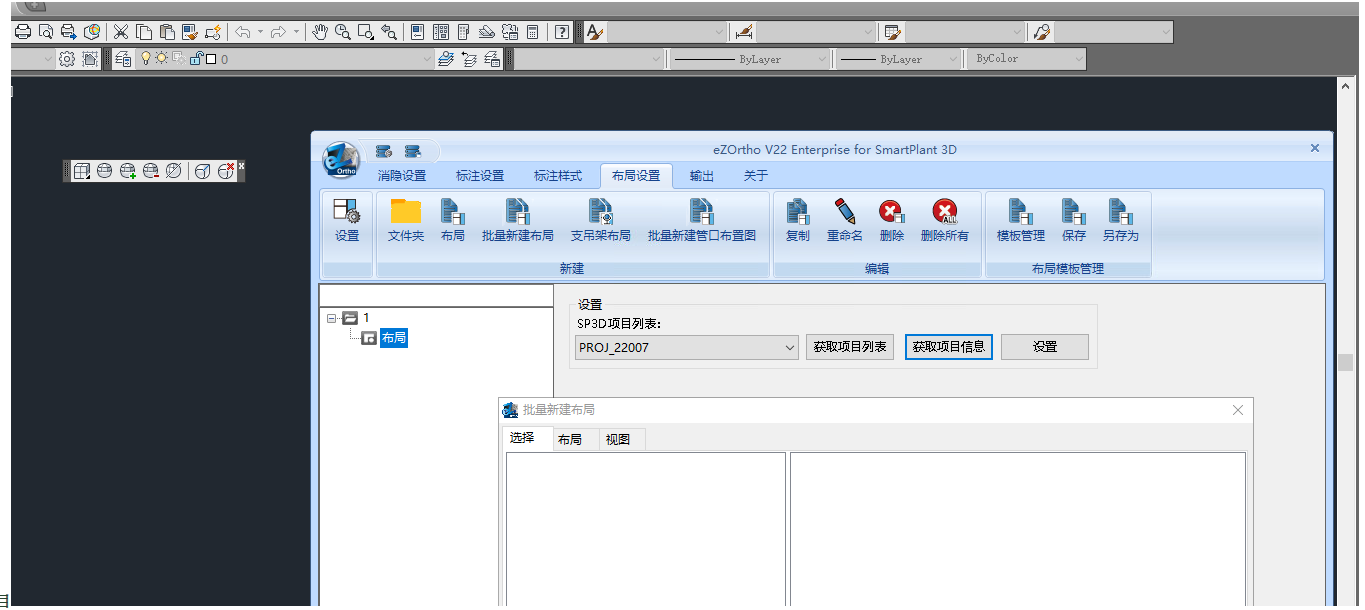Open the lineweight ByLayer dropdown

(x=900, y=59)
